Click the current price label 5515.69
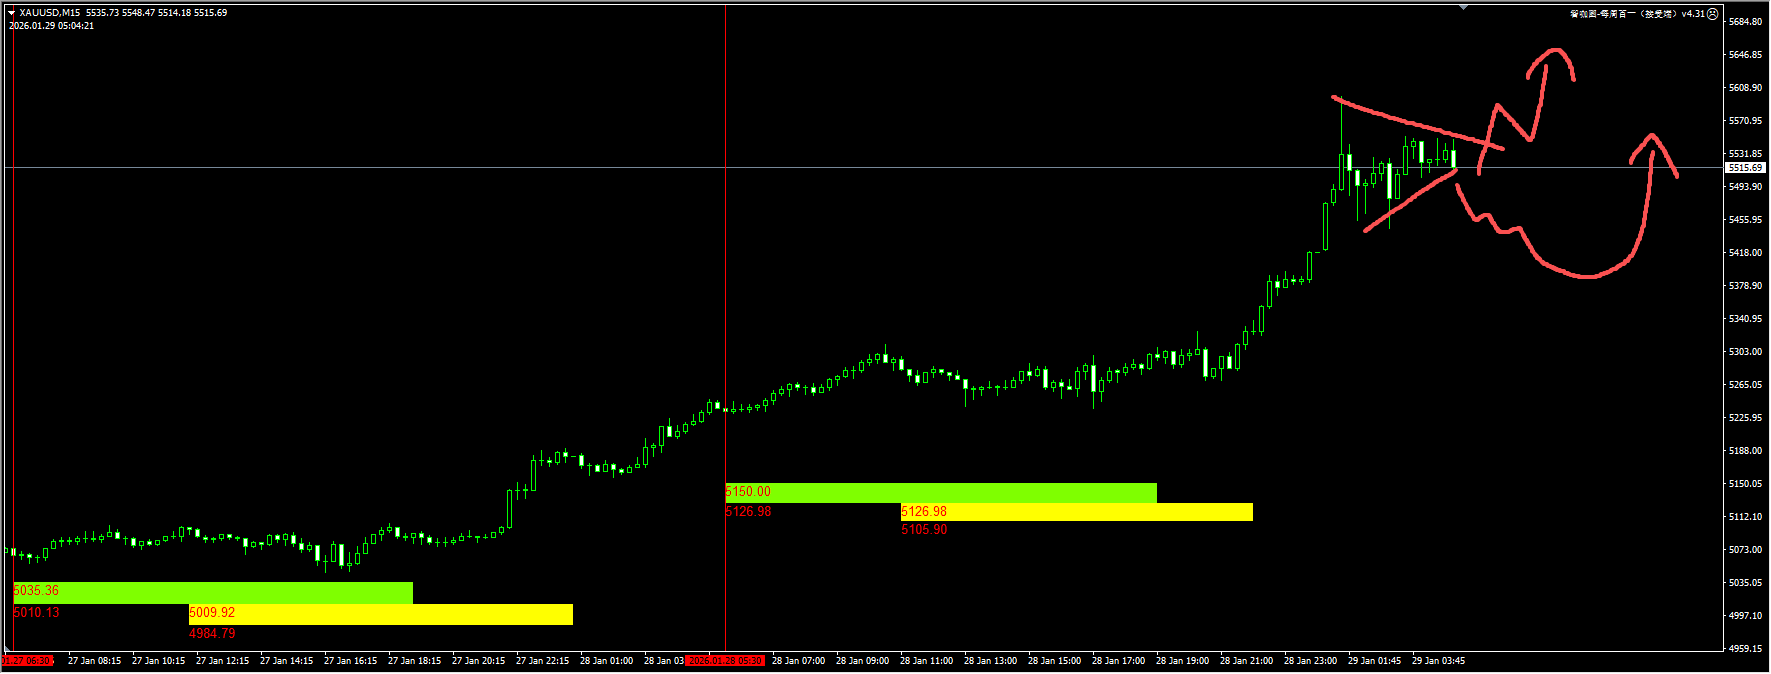The width and height of the screenshot is (1771, 674). point(1745,168)
